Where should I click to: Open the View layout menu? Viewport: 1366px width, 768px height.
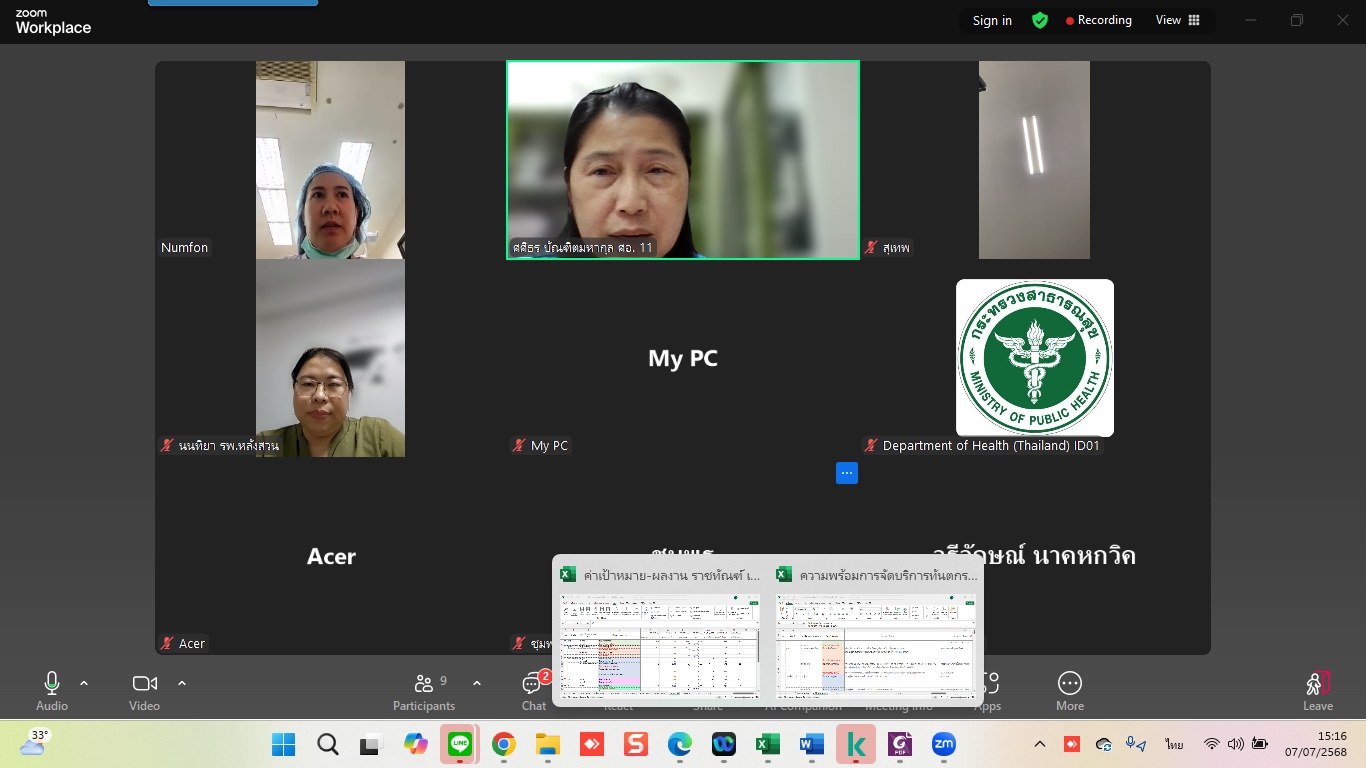[1177, 20]
